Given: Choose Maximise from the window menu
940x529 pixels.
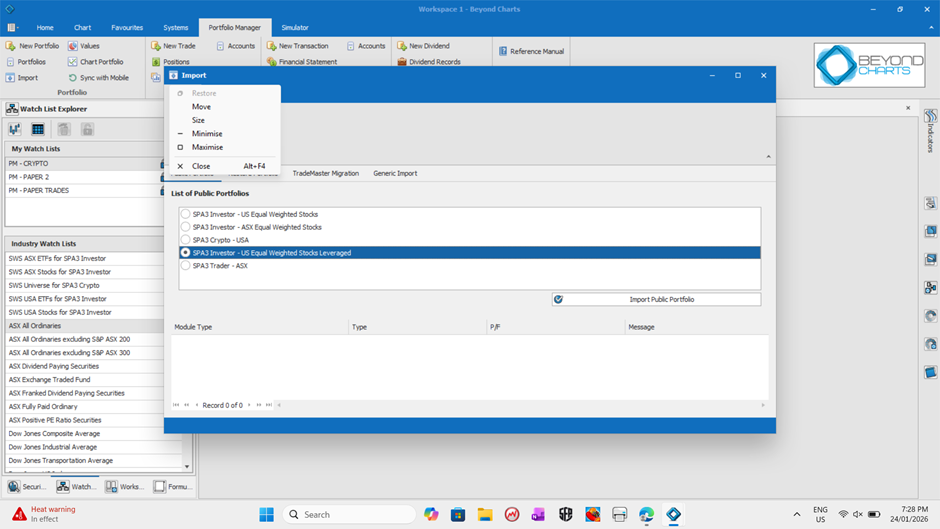Looking at the screenshot, I should pos(207,147).
